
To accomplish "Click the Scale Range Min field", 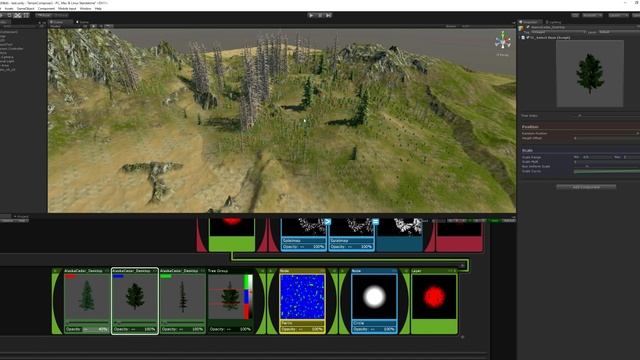I will click(x=596, y=157).
